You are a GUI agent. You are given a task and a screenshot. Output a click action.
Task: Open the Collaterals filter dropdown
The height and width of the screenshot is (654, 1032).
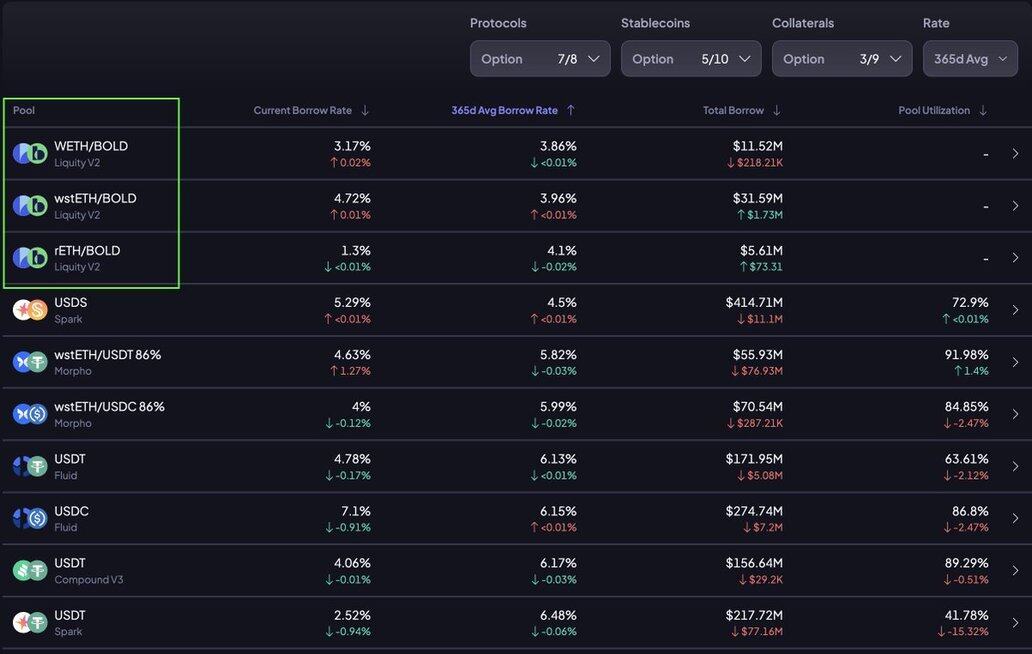pos(842,59)
